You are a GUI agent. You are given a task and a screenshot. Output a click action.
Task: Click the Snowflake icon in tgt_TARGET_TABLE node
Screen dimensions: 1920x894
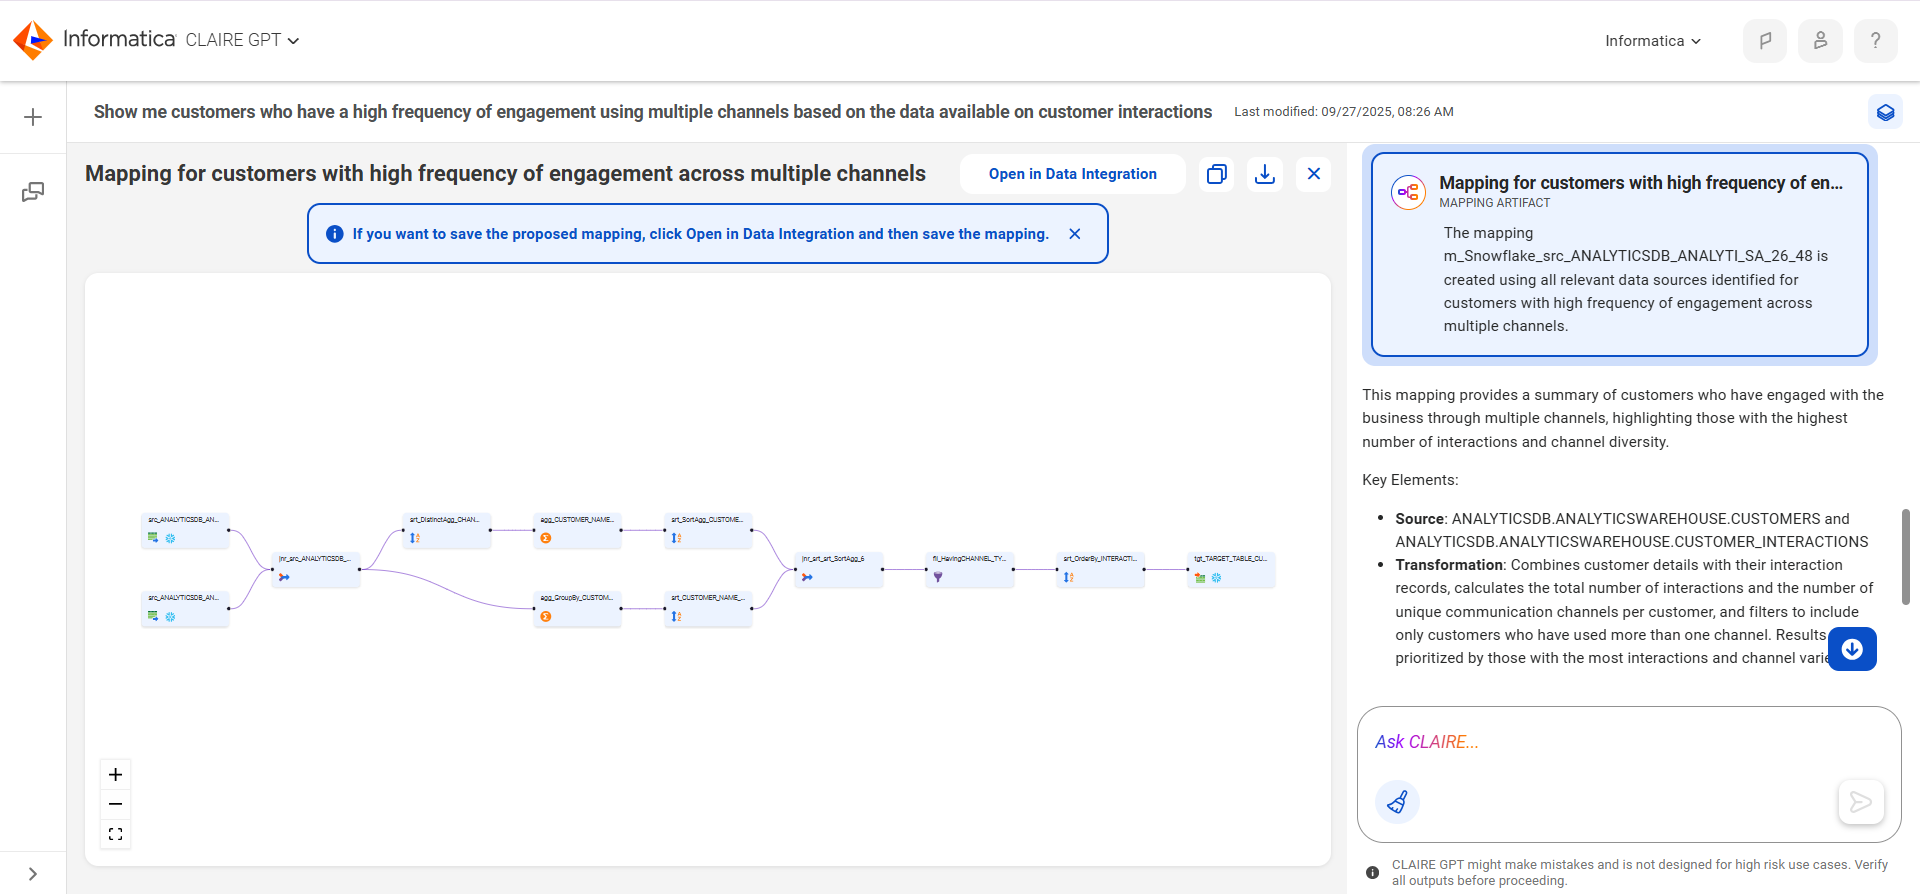click(x=1217, y=578)
